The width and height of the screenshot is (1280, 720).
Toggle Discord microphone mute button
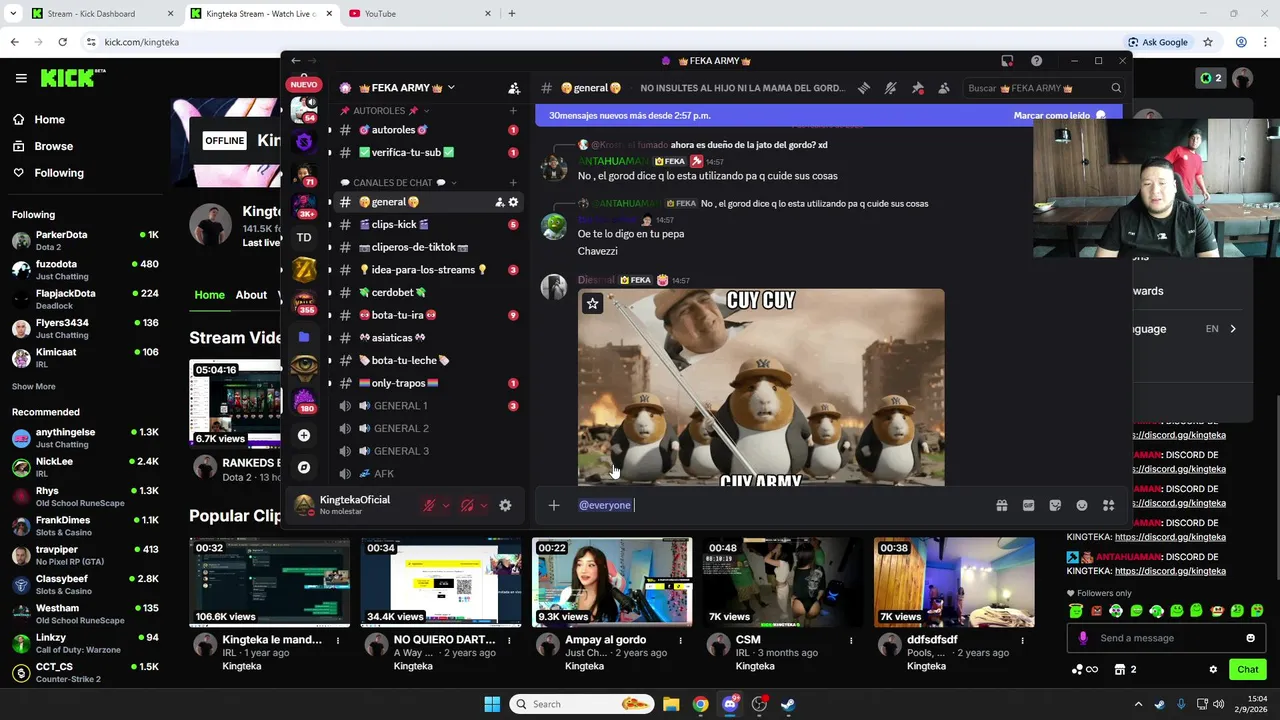tap(429, 506)
